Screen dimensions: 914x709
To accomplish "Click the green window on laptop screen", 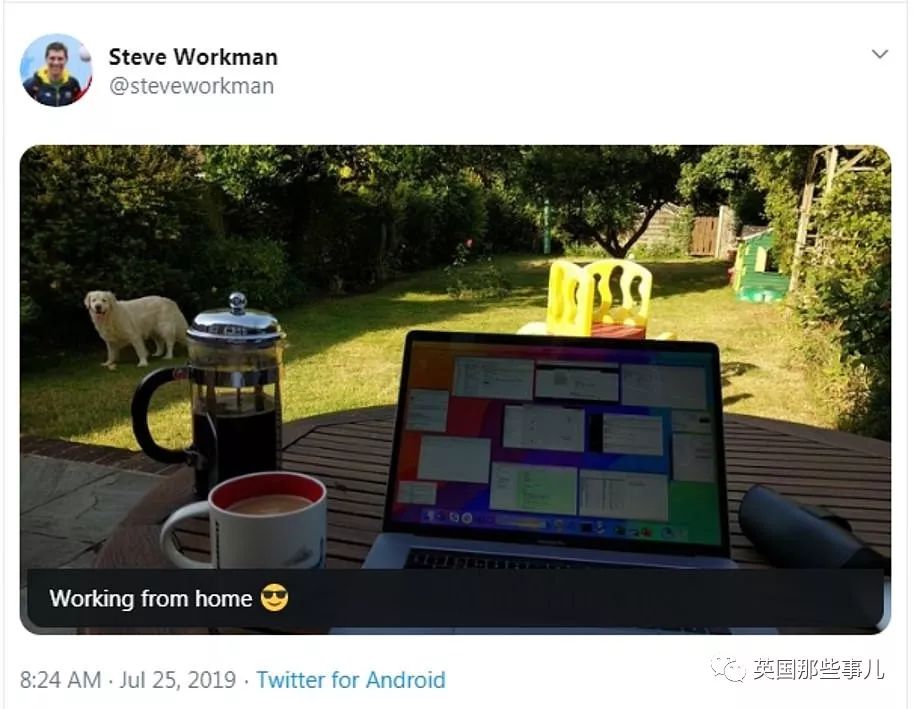I will 533,489.
